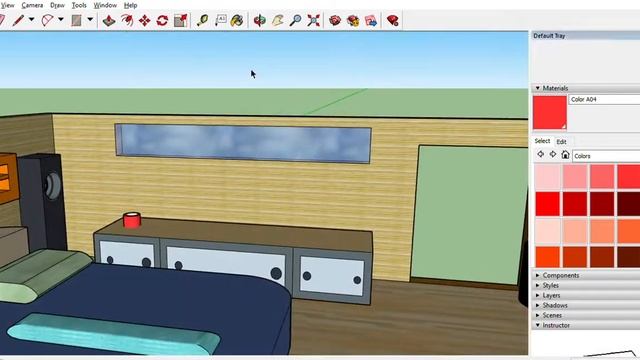Viewport: 640px width, 360px height.
Task: Choose the Text label tool
Action: pyautogui.click(x=220, y=20)
